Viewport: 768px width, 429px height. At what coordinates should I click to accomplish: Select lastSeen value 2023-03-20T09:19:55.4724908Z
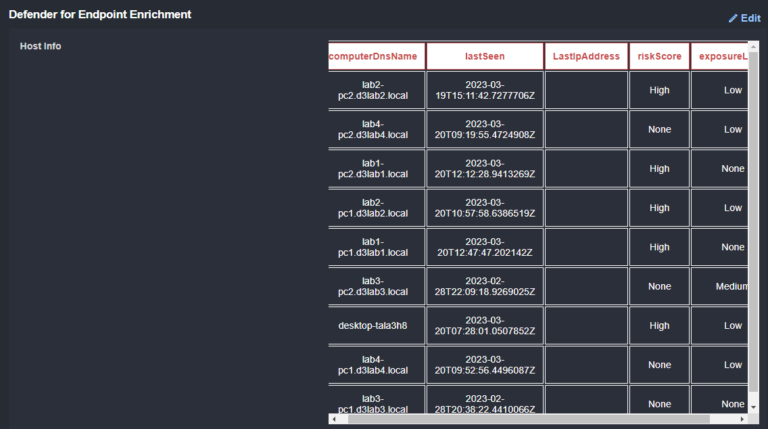click(x=485, y=129)
